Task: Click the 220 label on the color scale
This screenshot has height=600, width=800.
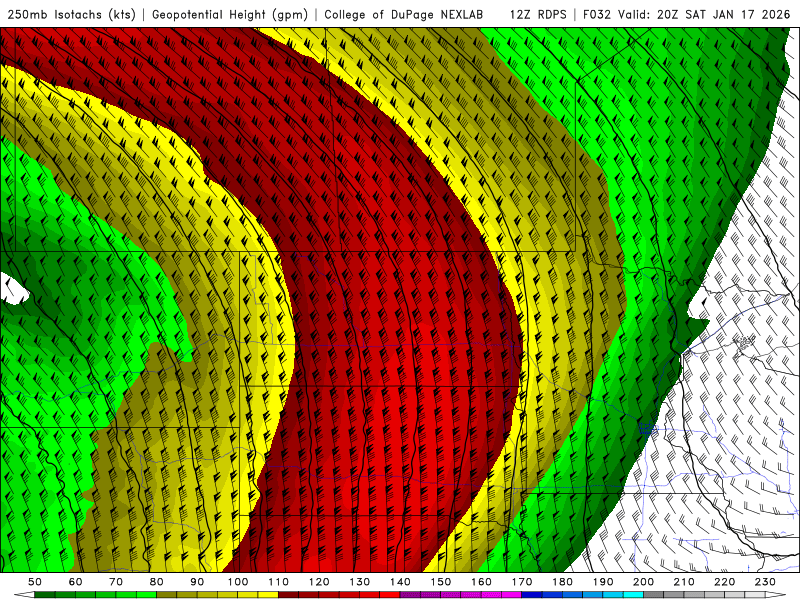Action: click(x=725, y=582)
